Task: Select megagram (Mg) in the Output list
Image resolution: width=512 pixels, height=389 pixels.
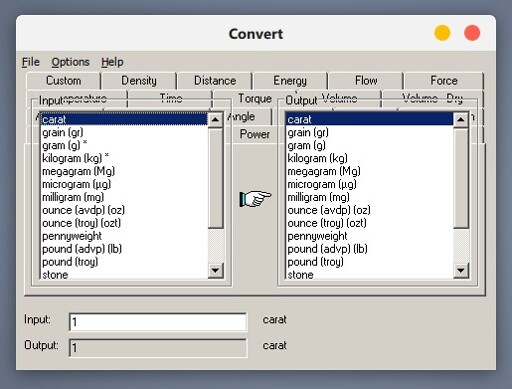Action: coord(370,171)
